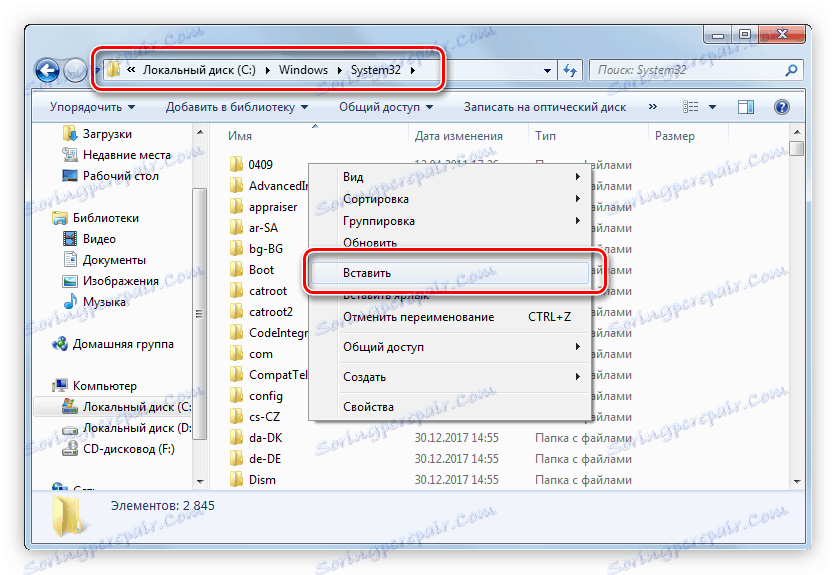The width and height of the screenshot is (837, 575).
Task: Select the ar-SA folder
Action: [254, 228]
